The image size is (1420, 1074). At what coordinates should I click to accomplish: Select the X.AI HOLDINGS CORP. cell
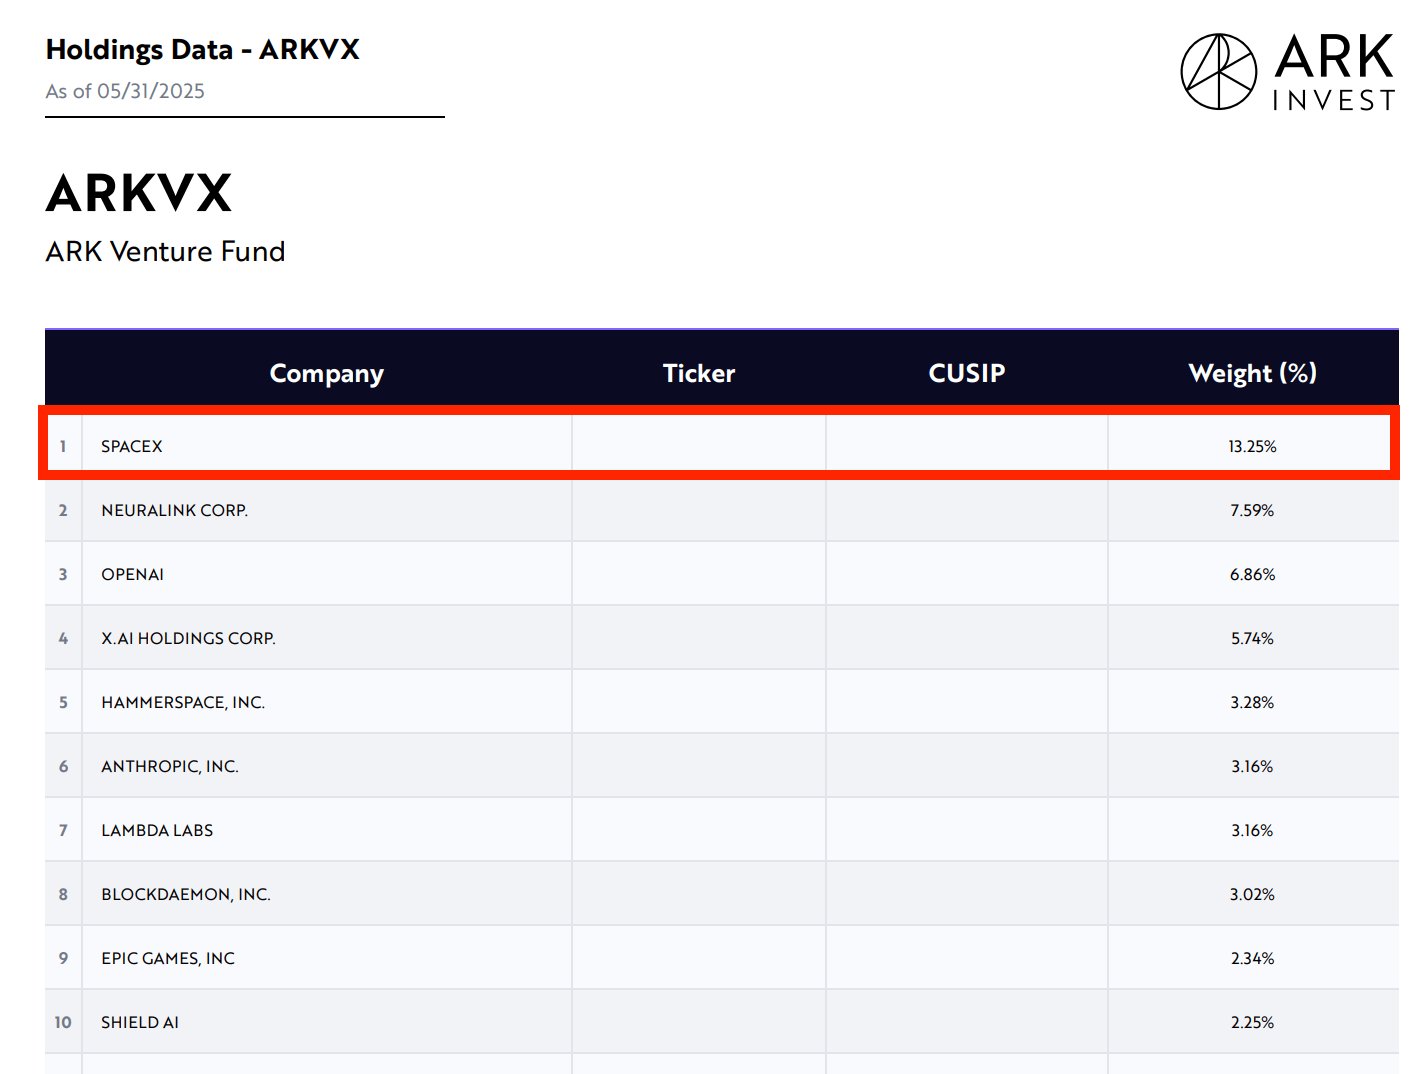[327, 638]
